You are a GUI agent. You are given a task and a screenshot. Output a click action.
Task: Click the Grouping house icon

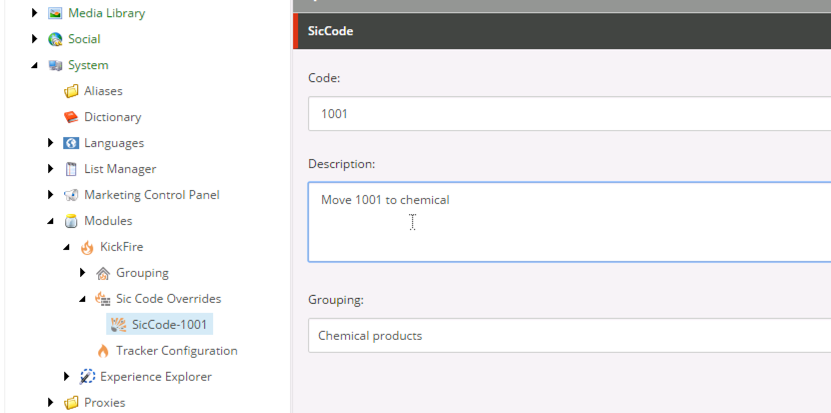[x=103, y=273]
